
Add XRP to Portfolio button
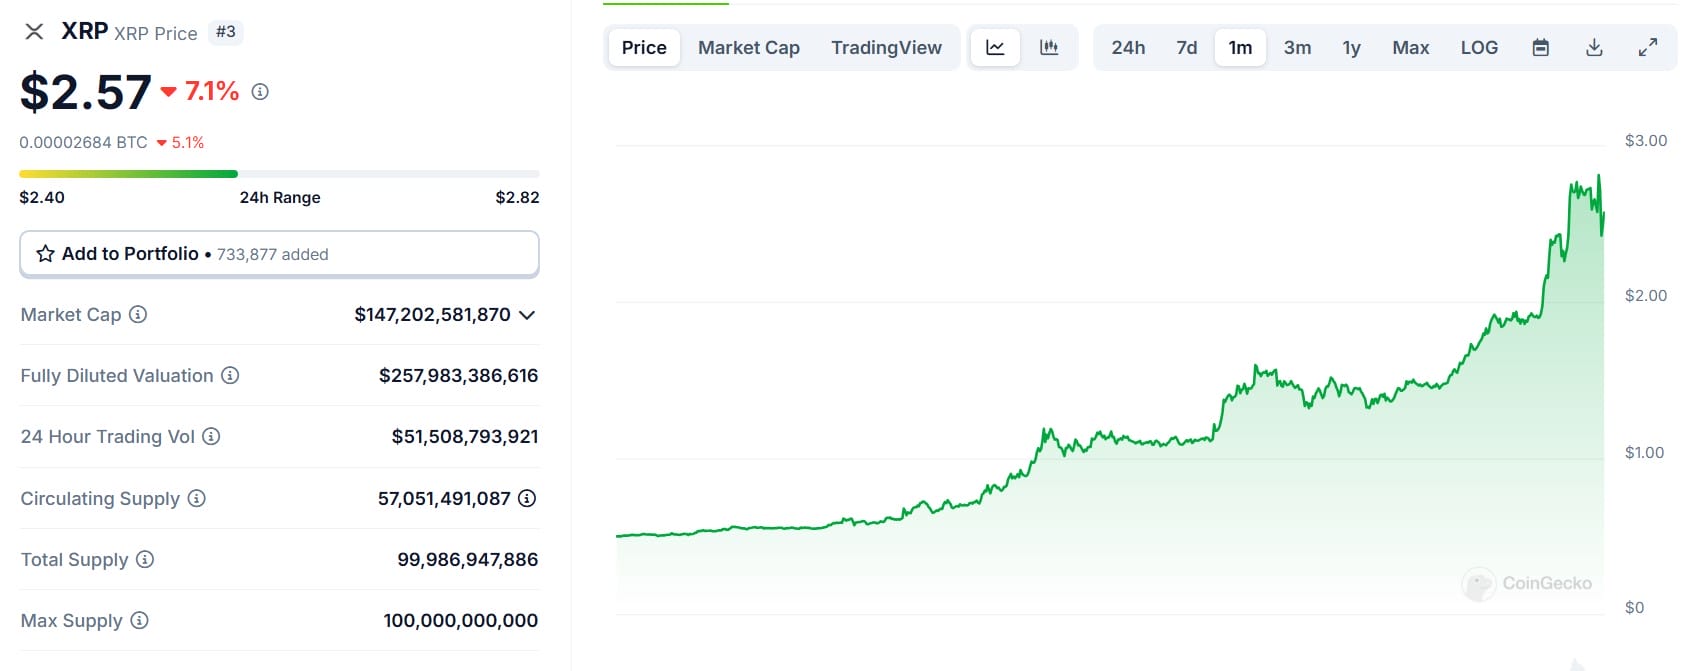click(279, 254)
